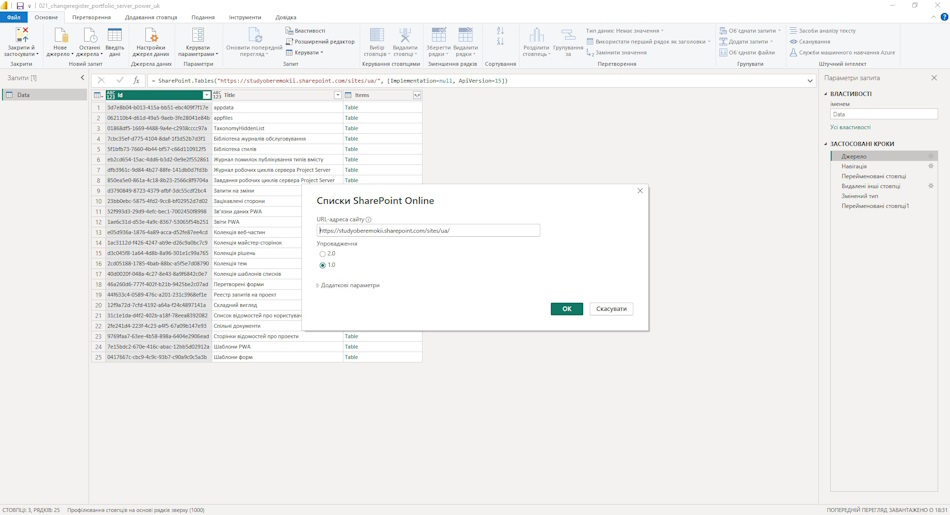
Task: Click Оновити попередній перегляд icon
Action: point(254,35)
